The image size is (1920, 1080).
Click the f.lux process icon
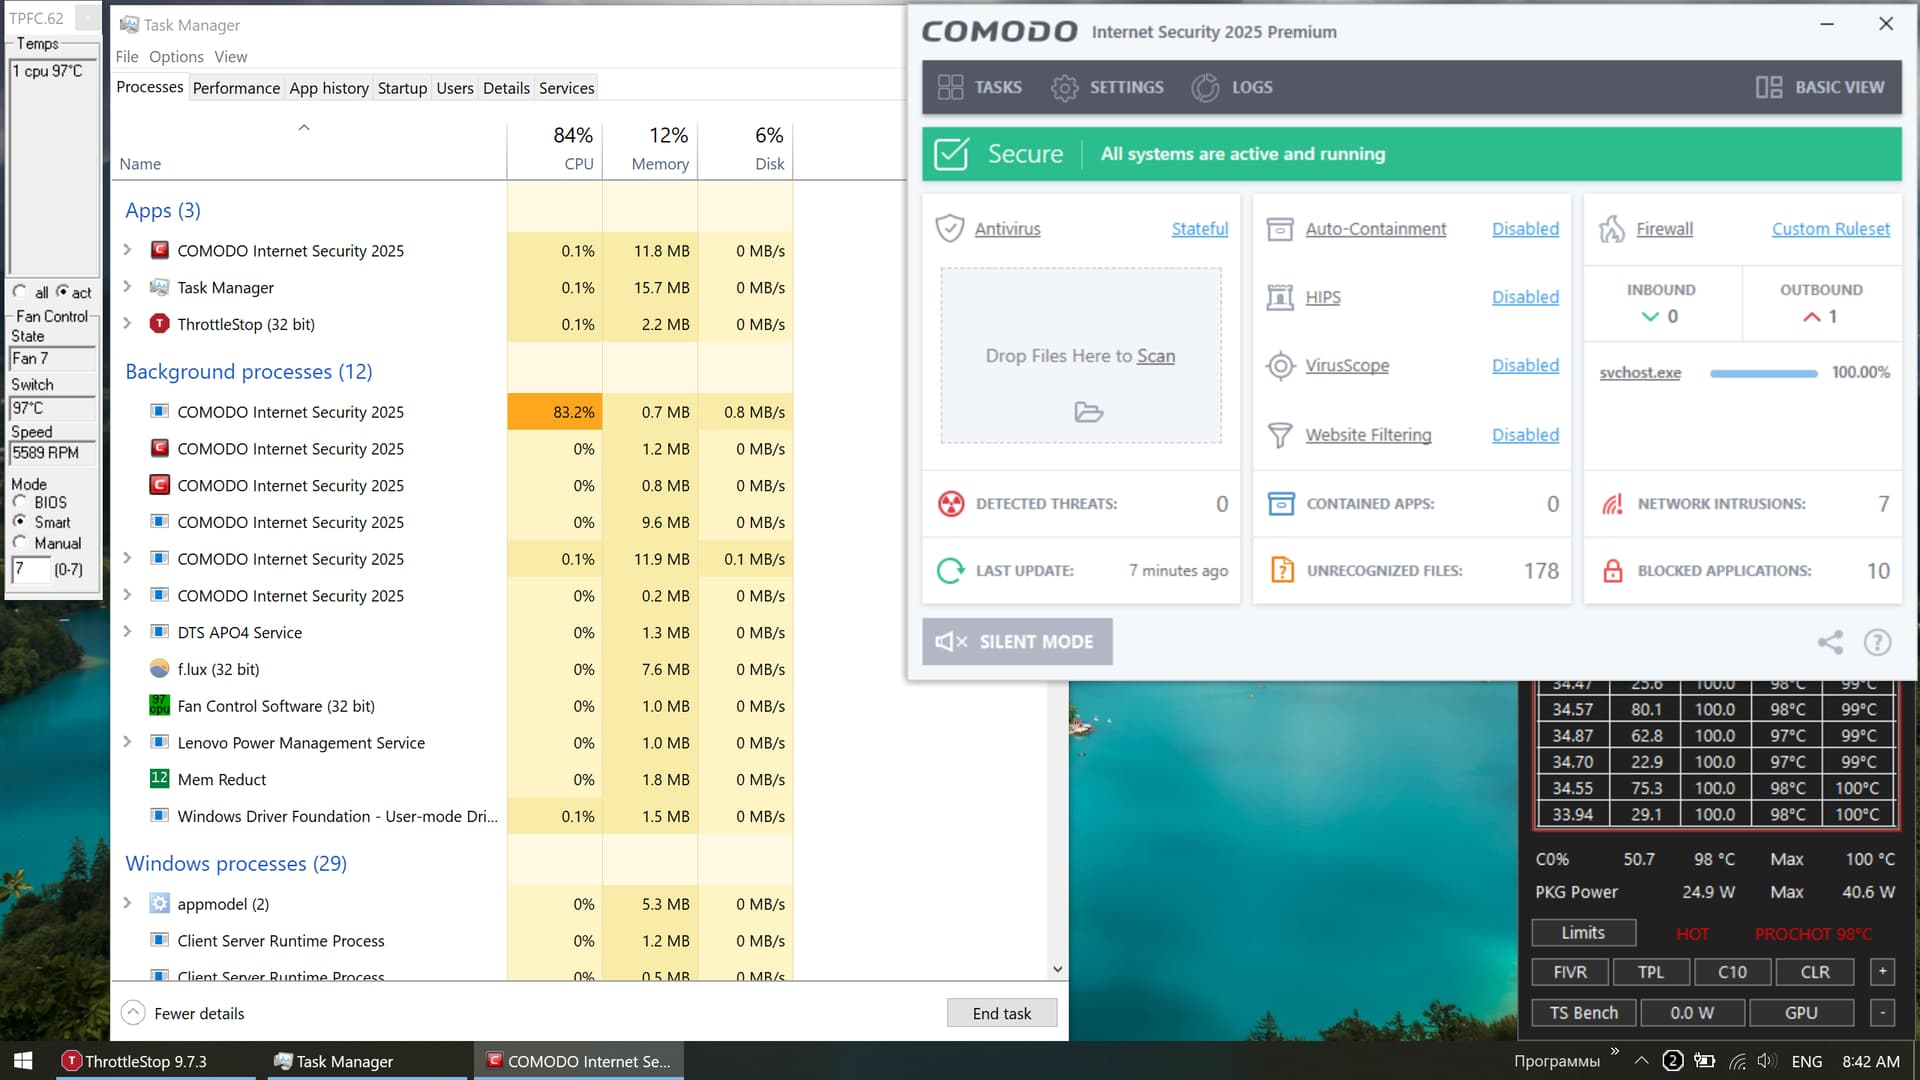coord(159,669)
